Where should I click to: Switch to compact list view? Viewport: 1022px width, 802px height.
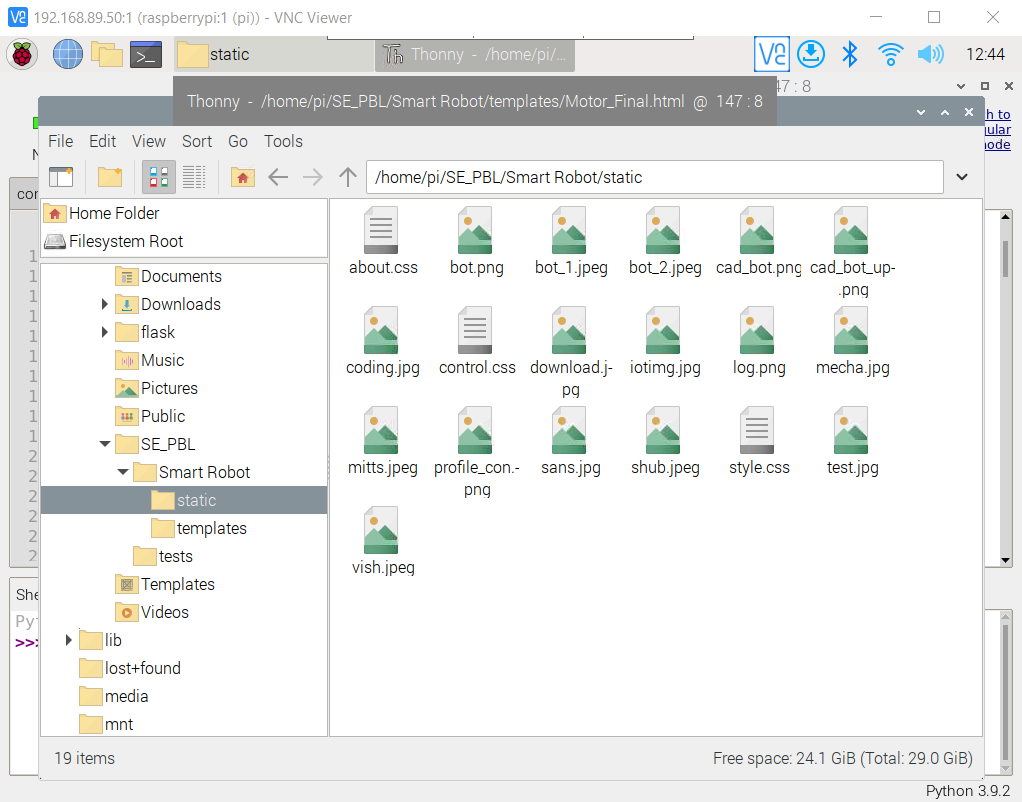pyautogui.click(x=195, y=177)
